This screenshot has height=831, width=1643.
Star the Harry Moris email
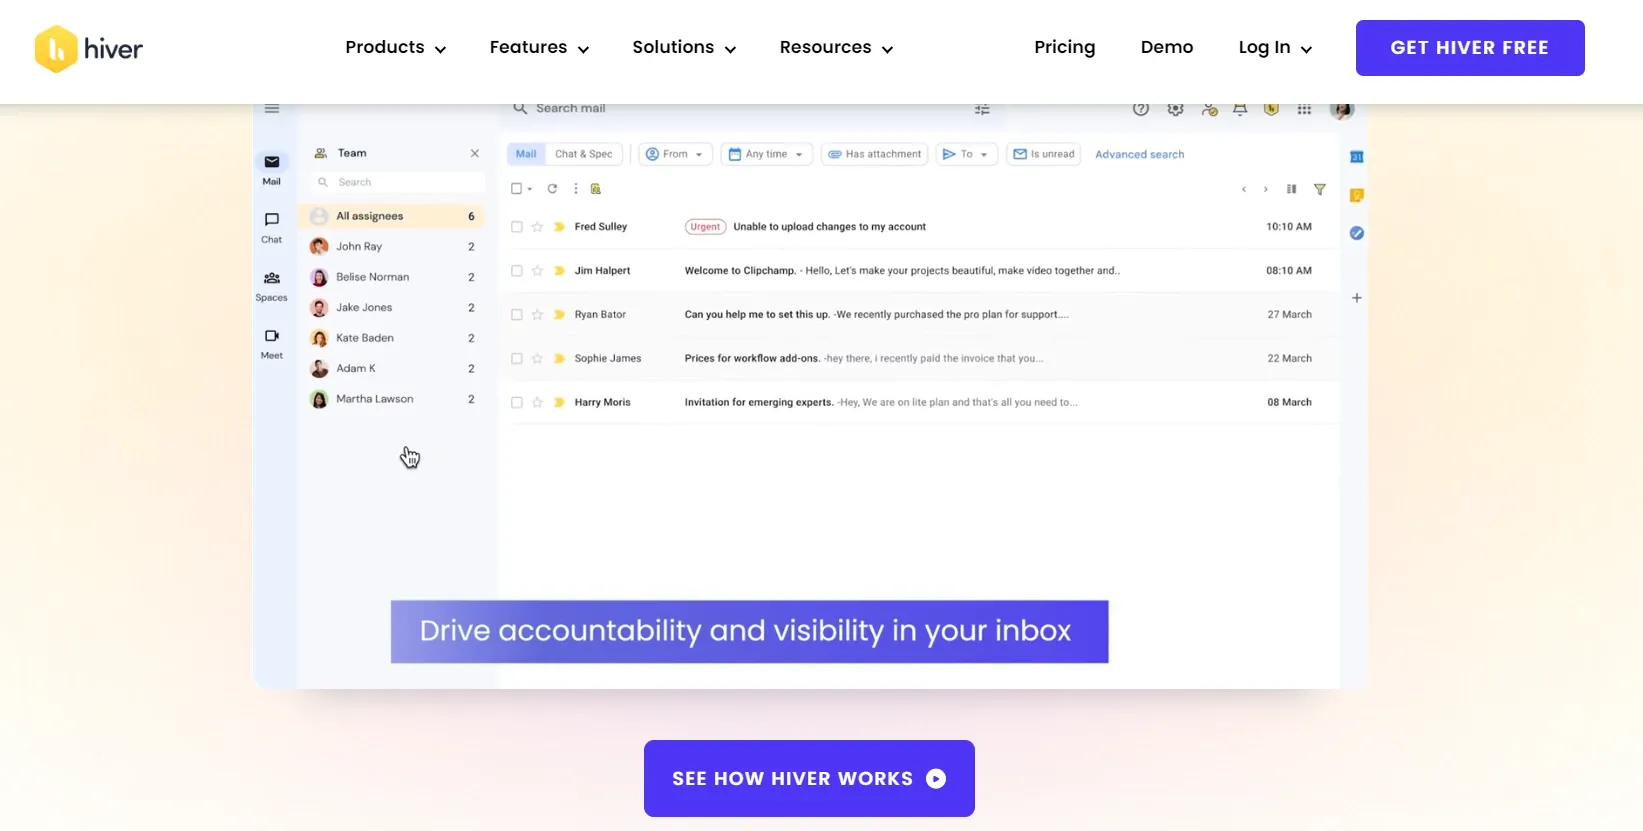coord(538,403)
